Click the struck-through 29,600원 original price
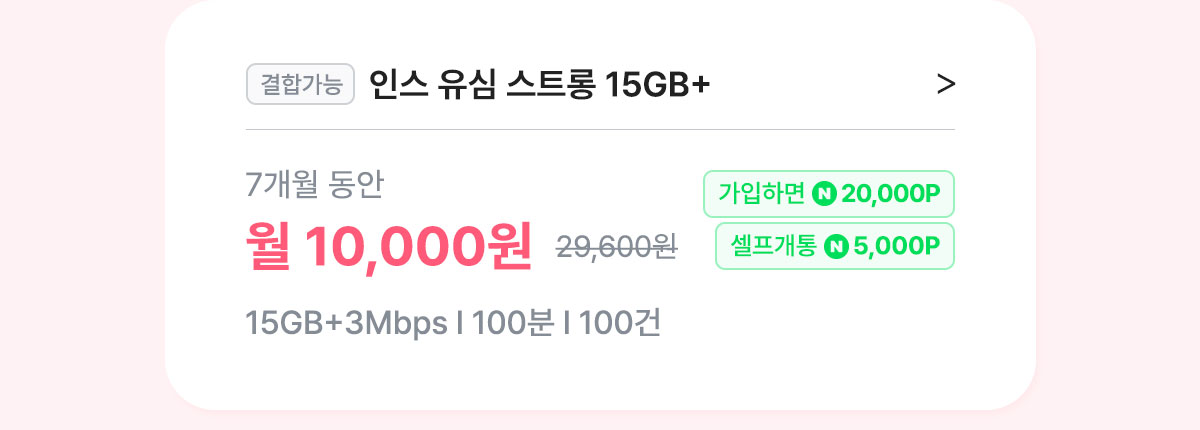Screen dimensions: 1200x430 pyautogui.click(x=617, y=247)
